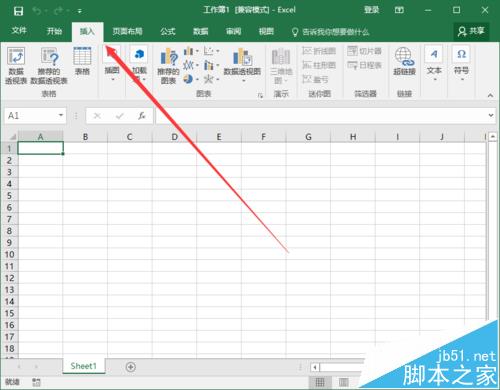500x390 pixels.
Task: Switch to the 页面布局 tab
Action: click(127, 31)
